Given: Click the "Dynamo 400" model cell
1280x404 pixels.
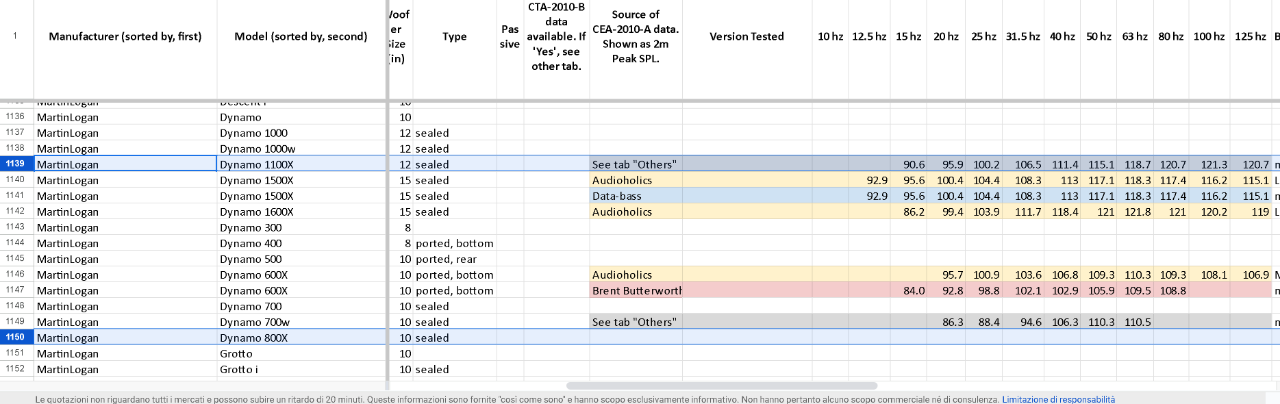Looking at the screenshot, I should (x=301, y=243).
